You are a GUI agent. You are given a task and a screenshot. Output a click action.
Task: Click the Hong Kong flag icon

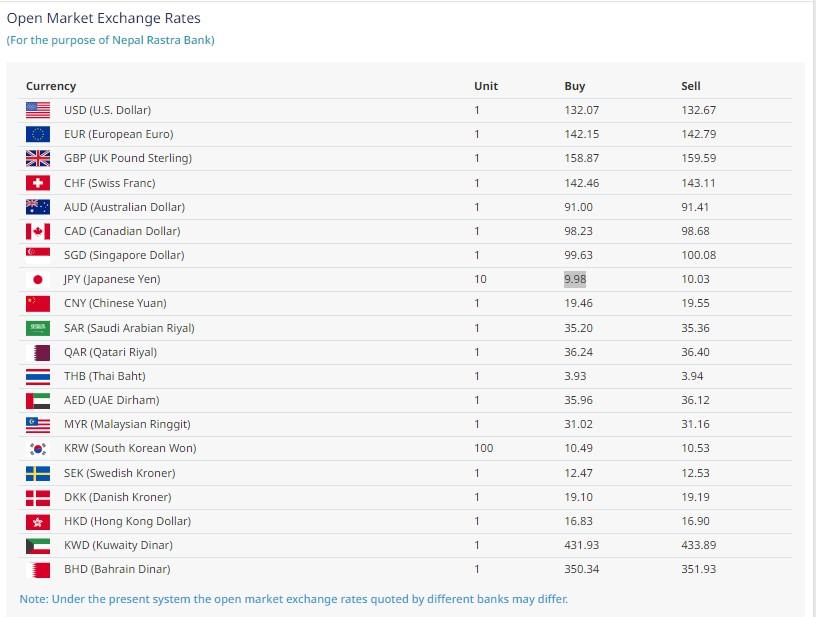(x=38, y=522)
